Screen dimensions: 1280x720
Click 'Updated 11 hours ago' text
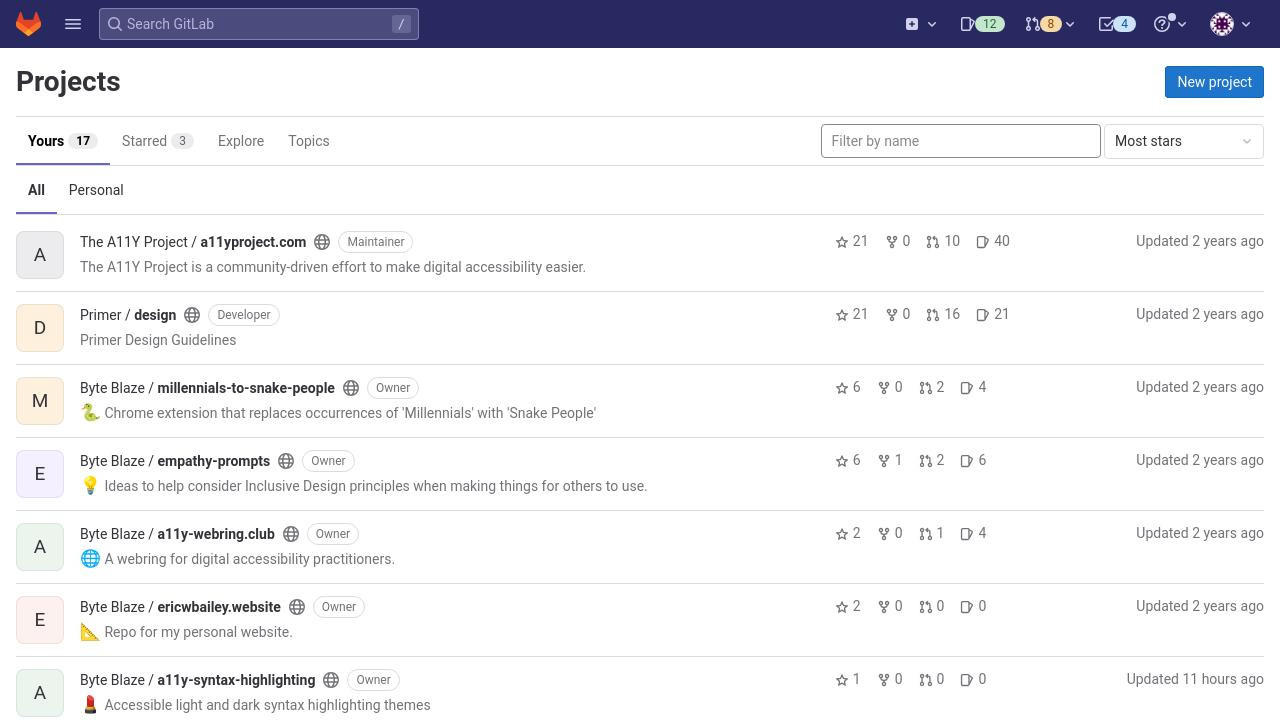click(1195, 679)
